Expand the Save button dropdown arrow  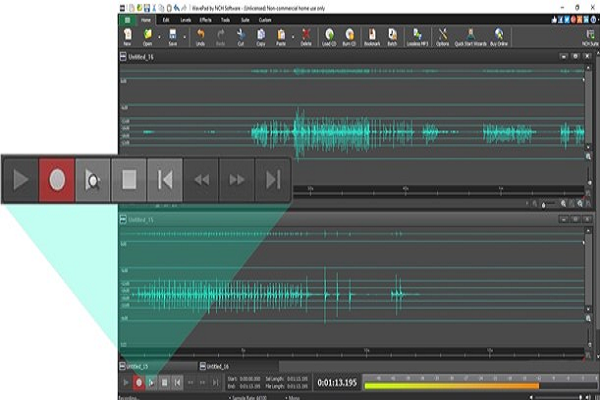click(x=185, y=35)
